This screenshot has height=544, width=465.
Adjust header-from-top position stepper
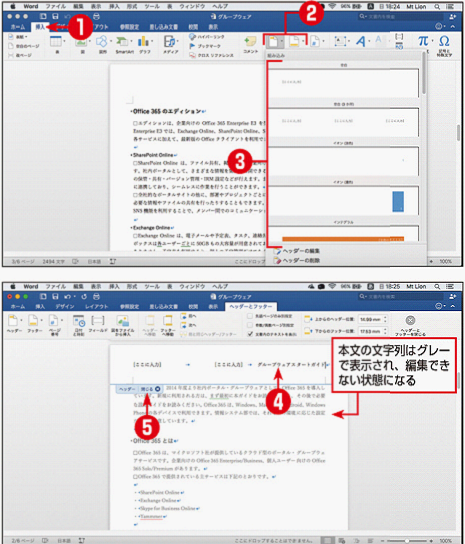click(385, 319)
